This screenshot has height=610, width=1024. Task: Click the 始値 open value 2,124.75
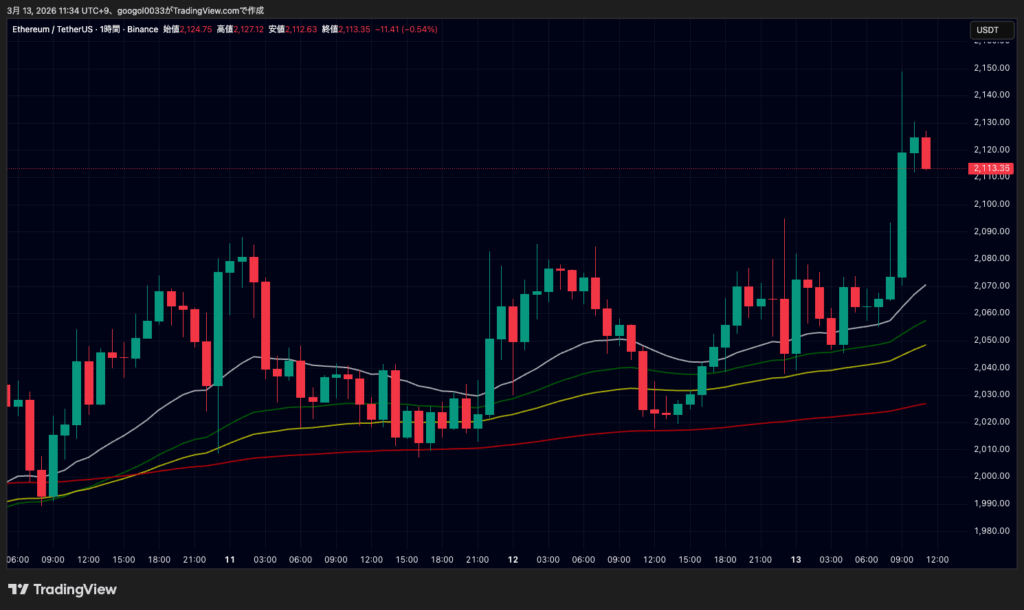(196, 29)
